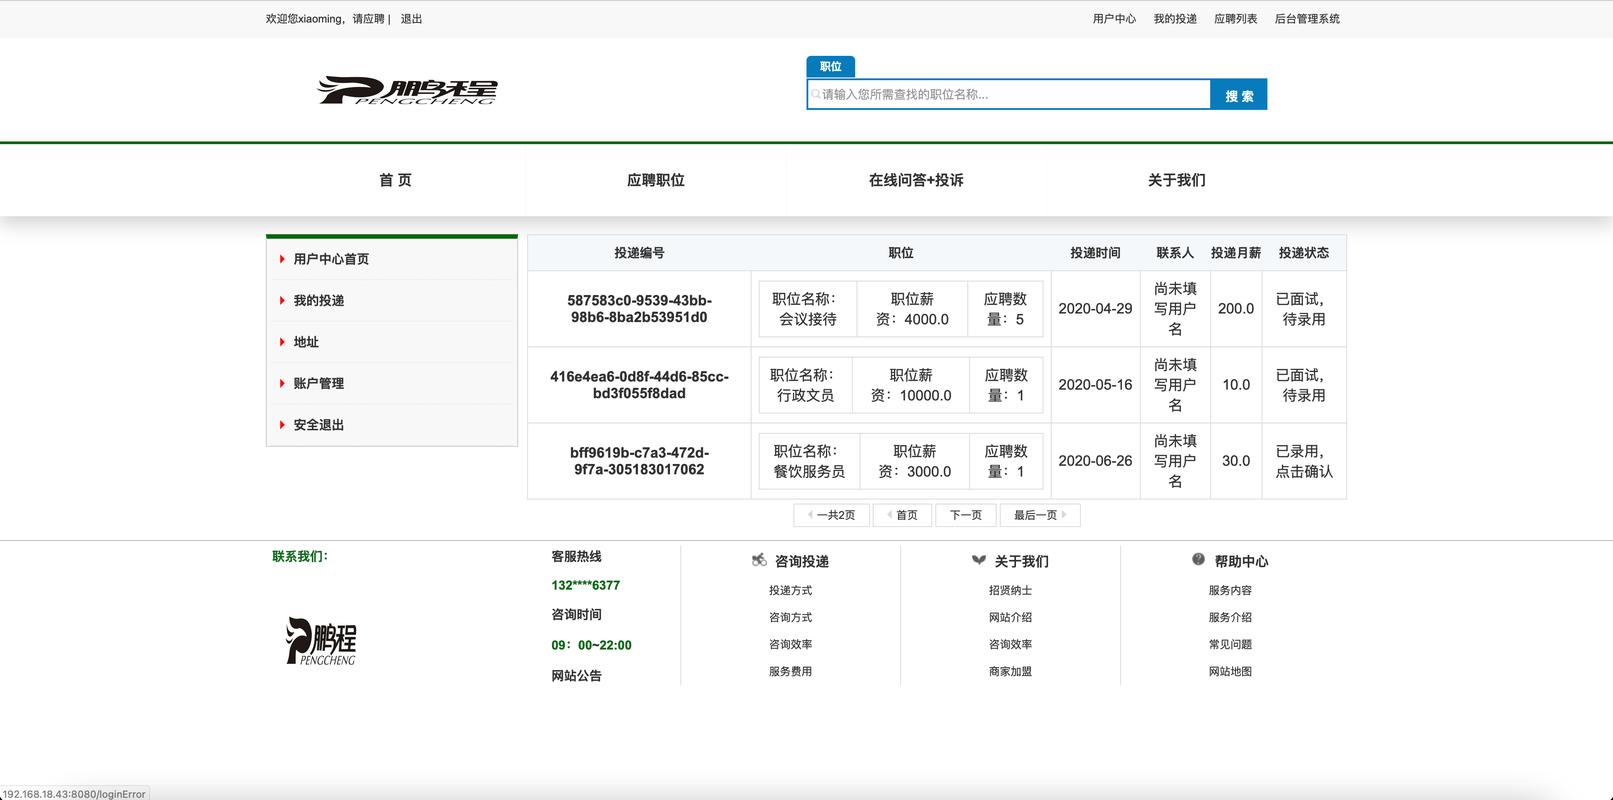Click delivery ID starting with 587583c0
Screen dimensions: 1613x800
click(639, 309)
